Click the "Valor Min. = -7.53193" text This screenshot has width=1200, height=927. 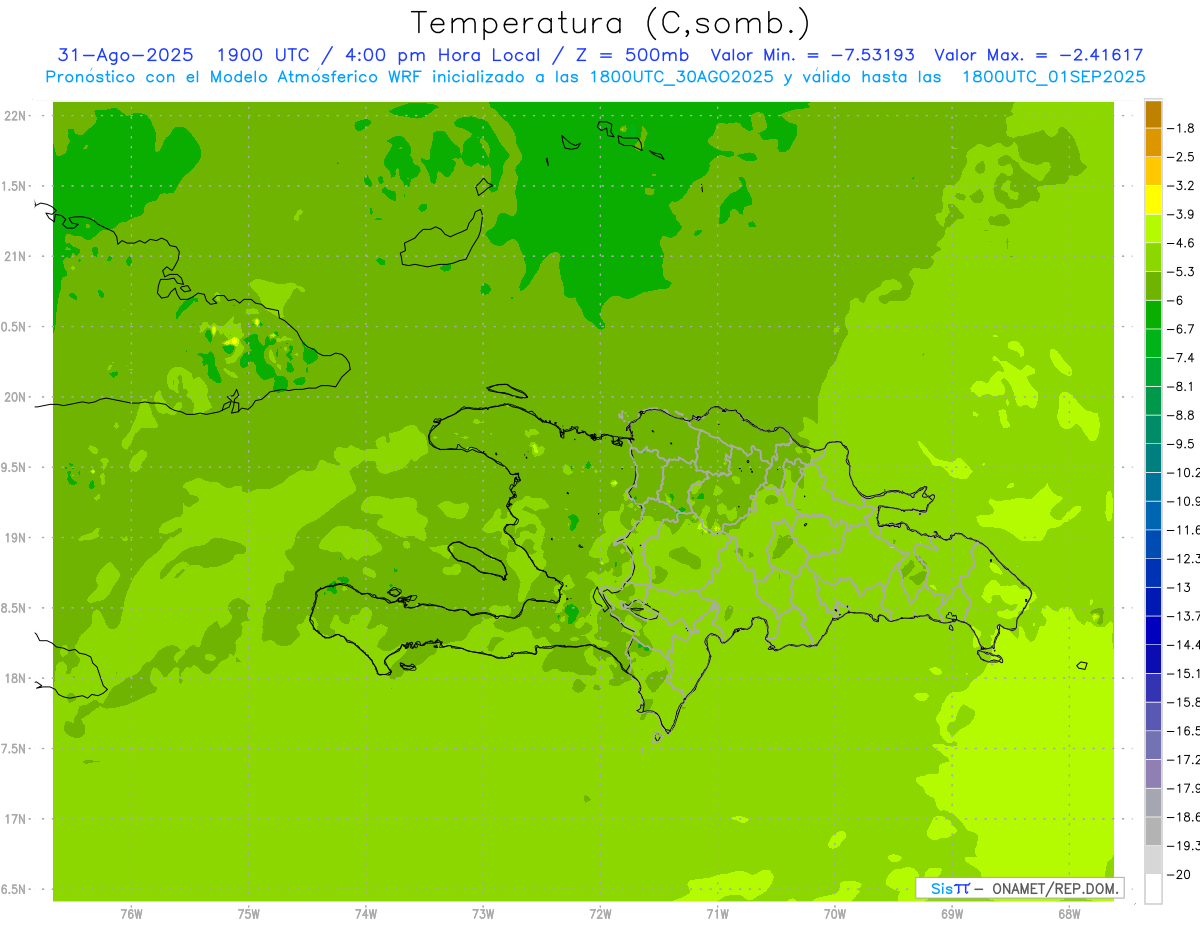point(812,56)
